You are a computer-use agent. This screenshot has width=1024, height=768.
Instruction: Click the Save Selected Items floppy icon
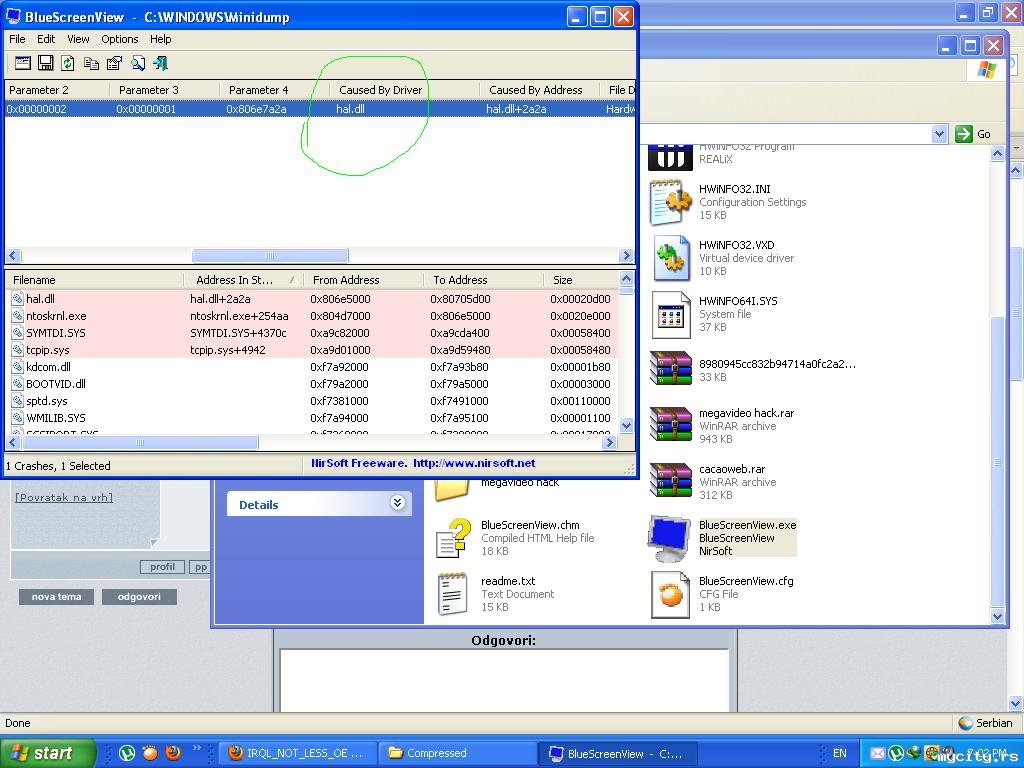pyautogui.click(x=45, y=63)
